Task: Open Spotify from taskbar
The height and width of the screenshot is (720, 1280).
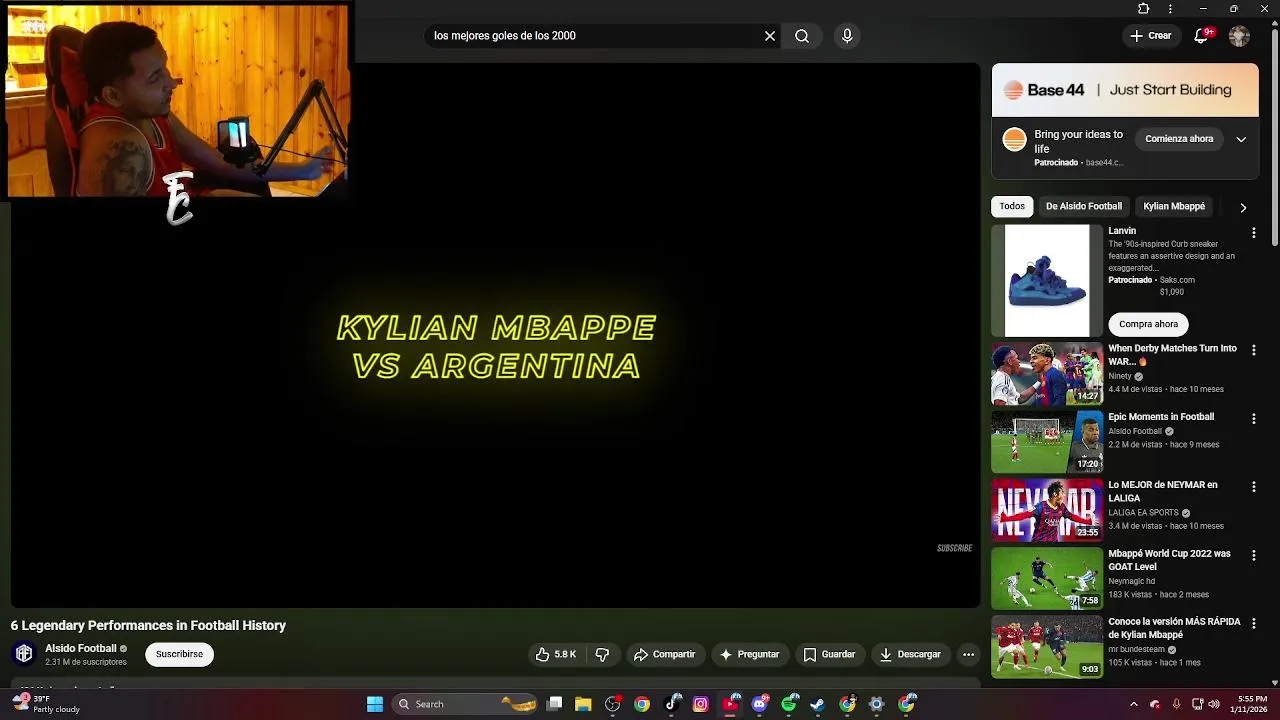Action: click(789, 704)
